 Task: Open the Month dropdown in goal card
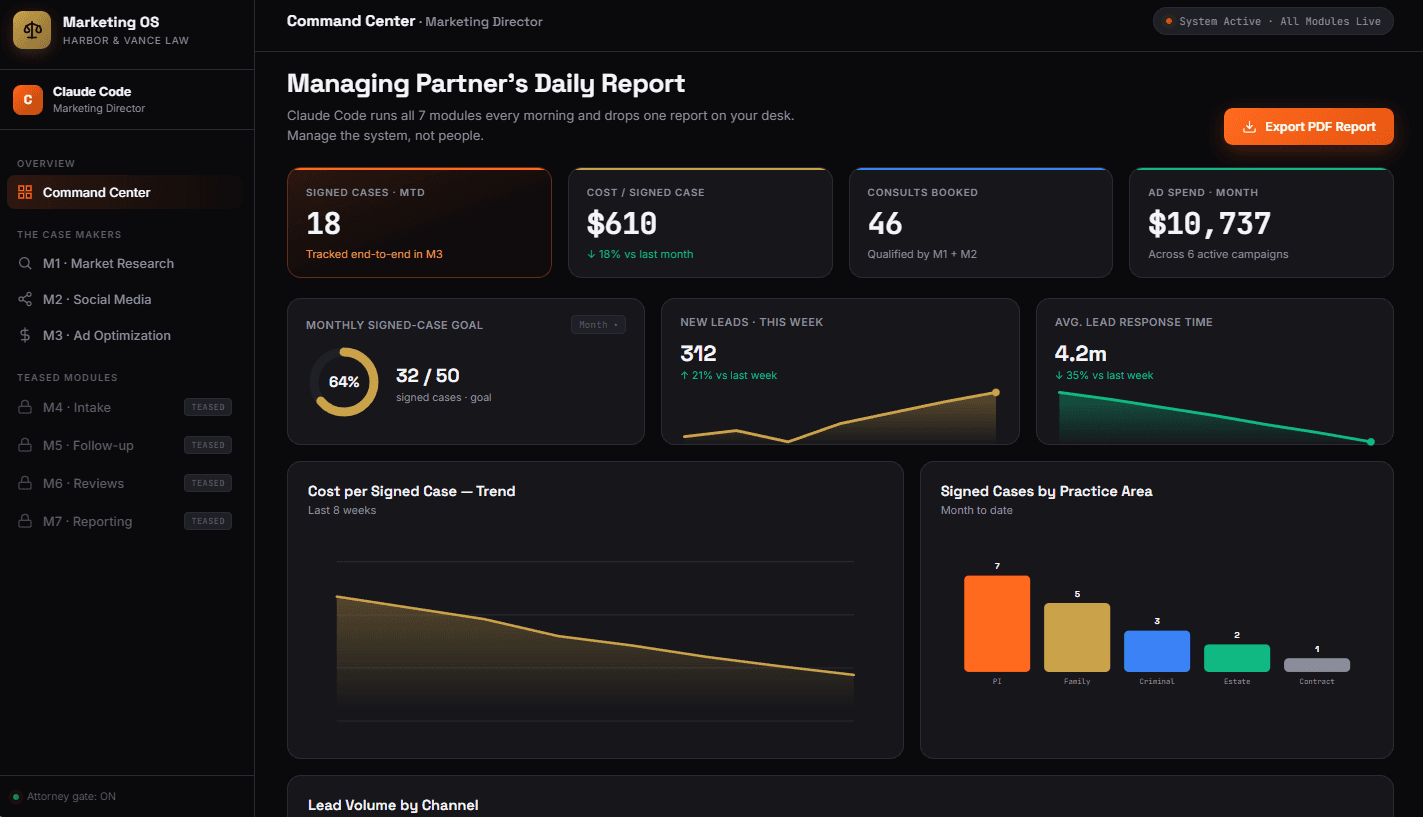point(598,325)
